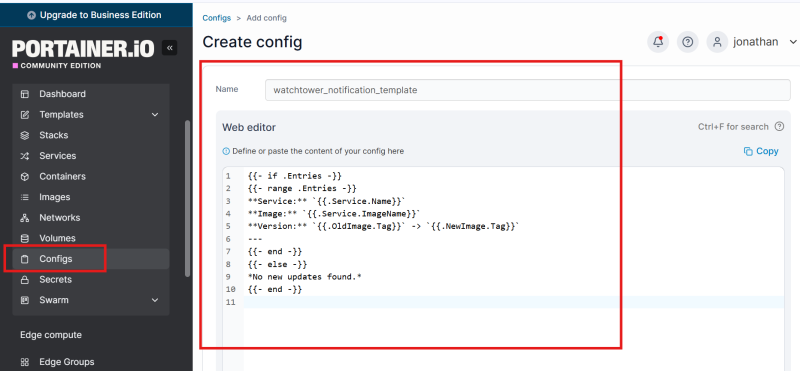
Task: Click editor line '{{- if .Entries -}}'
Action: click(x=294, y=176)
